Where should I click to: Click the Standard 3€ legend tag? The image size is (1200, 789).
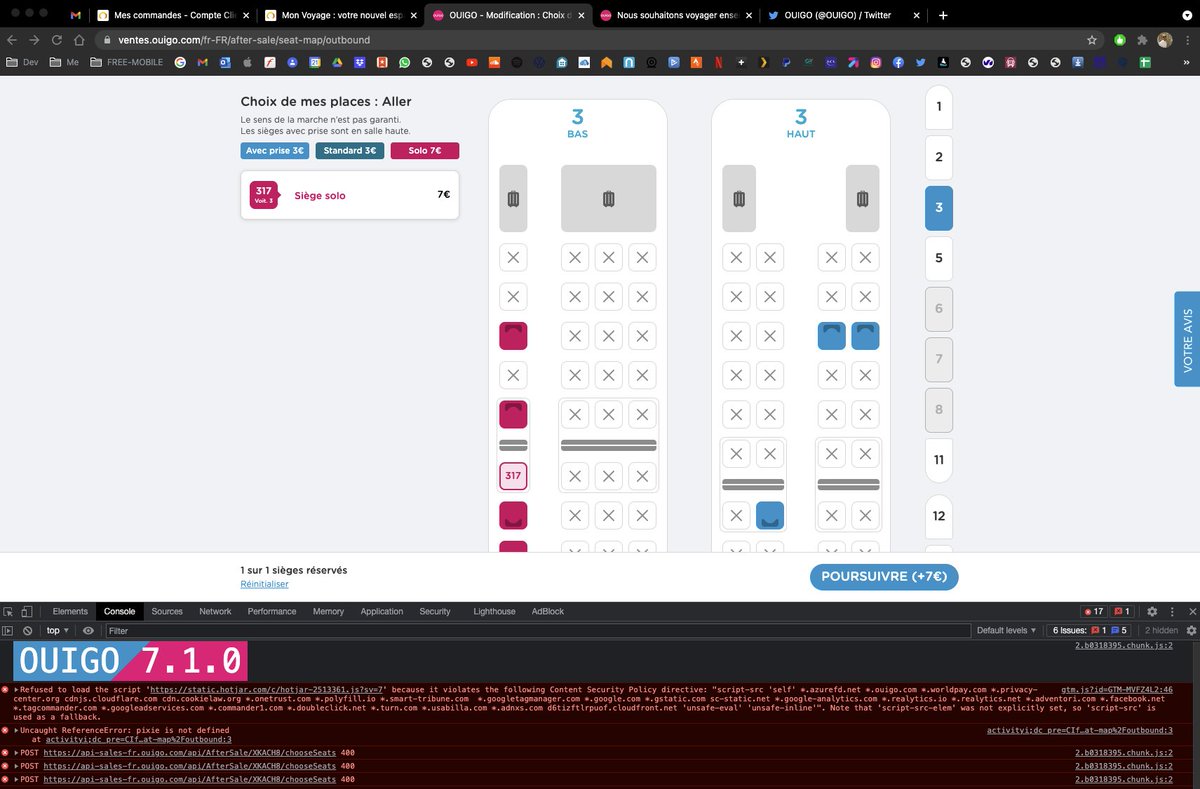coord(349,151)
